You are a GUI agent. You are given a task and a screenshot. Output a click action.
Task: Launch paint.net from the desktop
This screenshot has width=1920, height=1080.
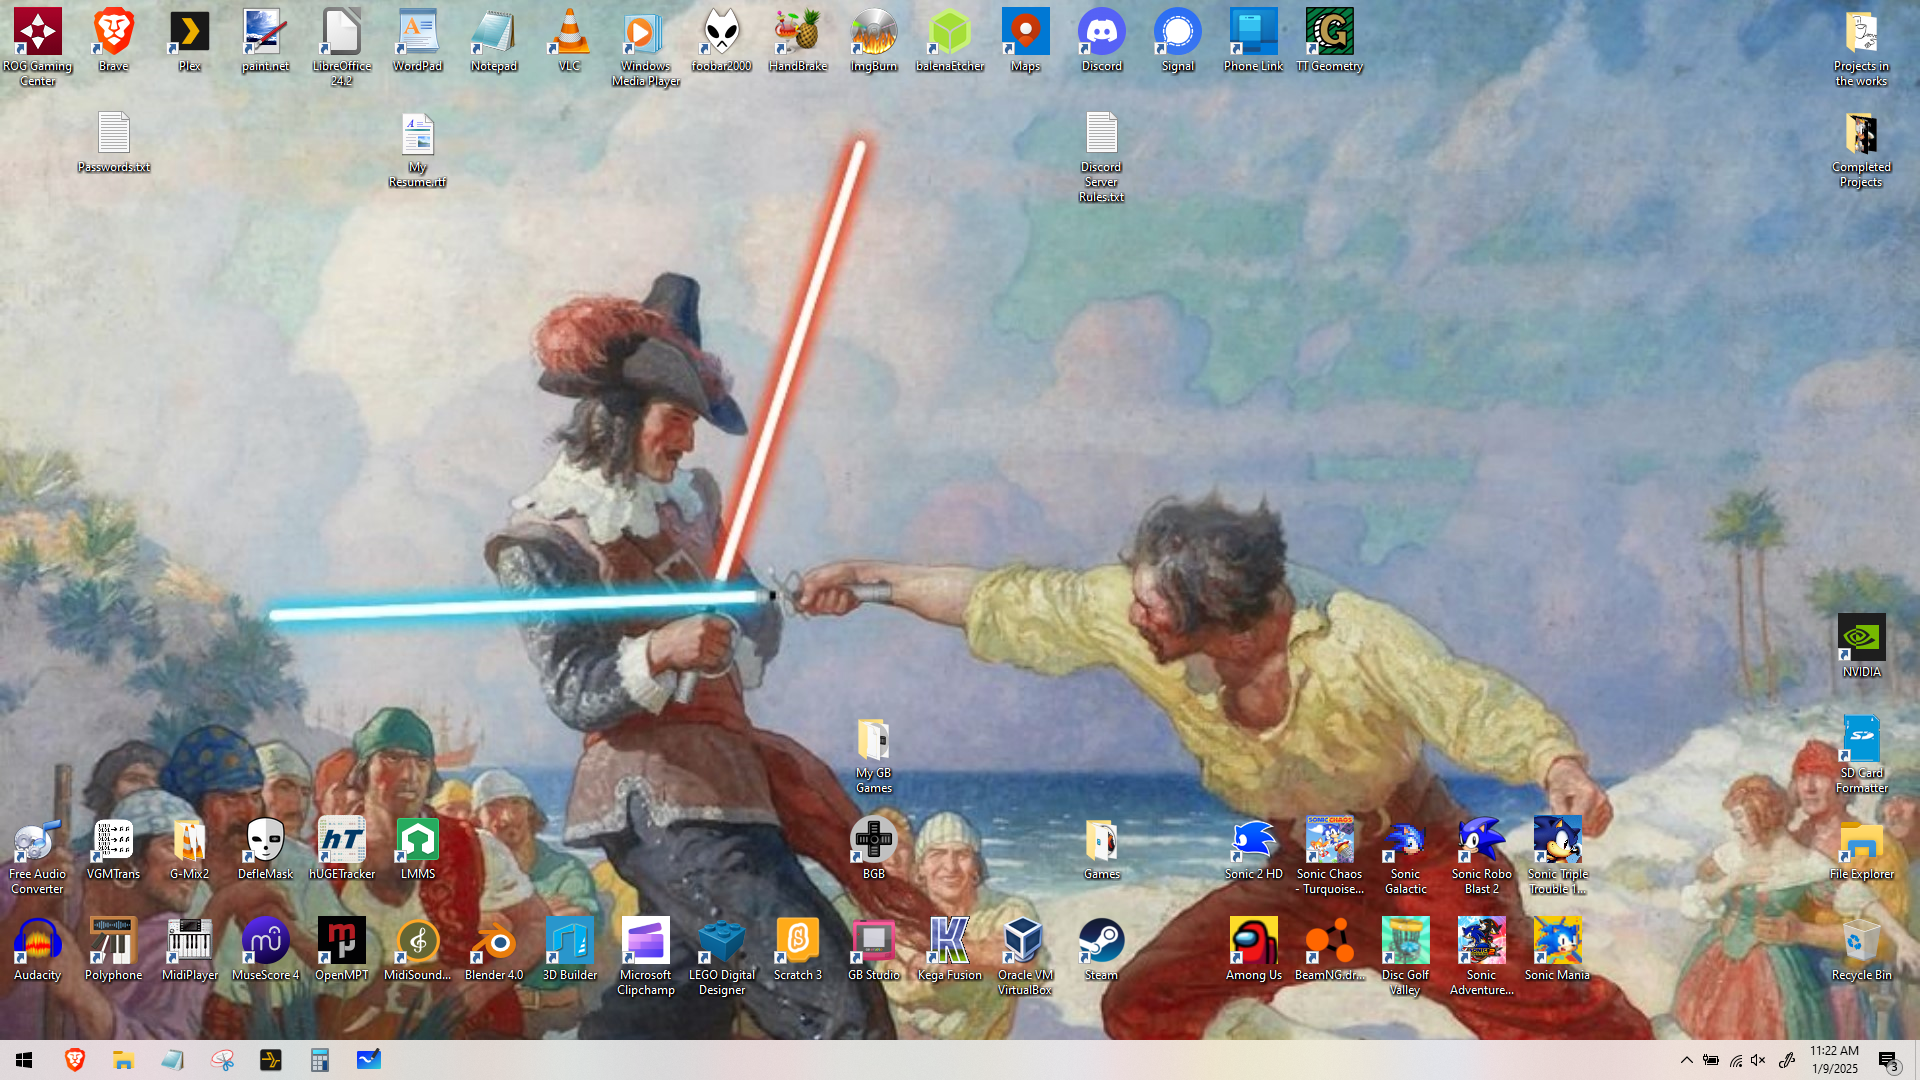tap(265, 40)
